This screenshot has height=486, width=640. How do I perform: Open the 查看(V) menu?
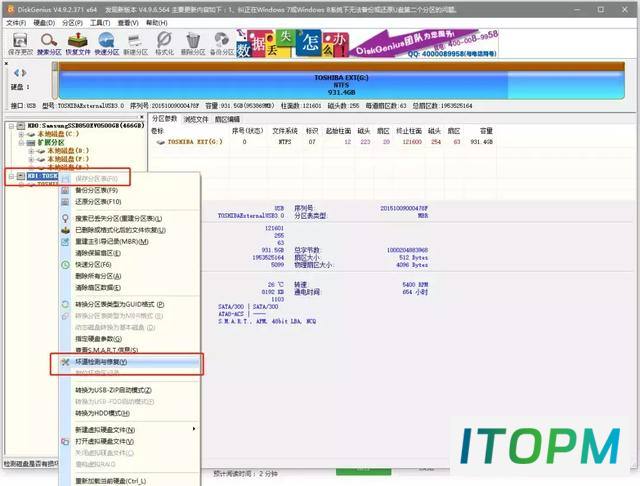coord(128,23)
